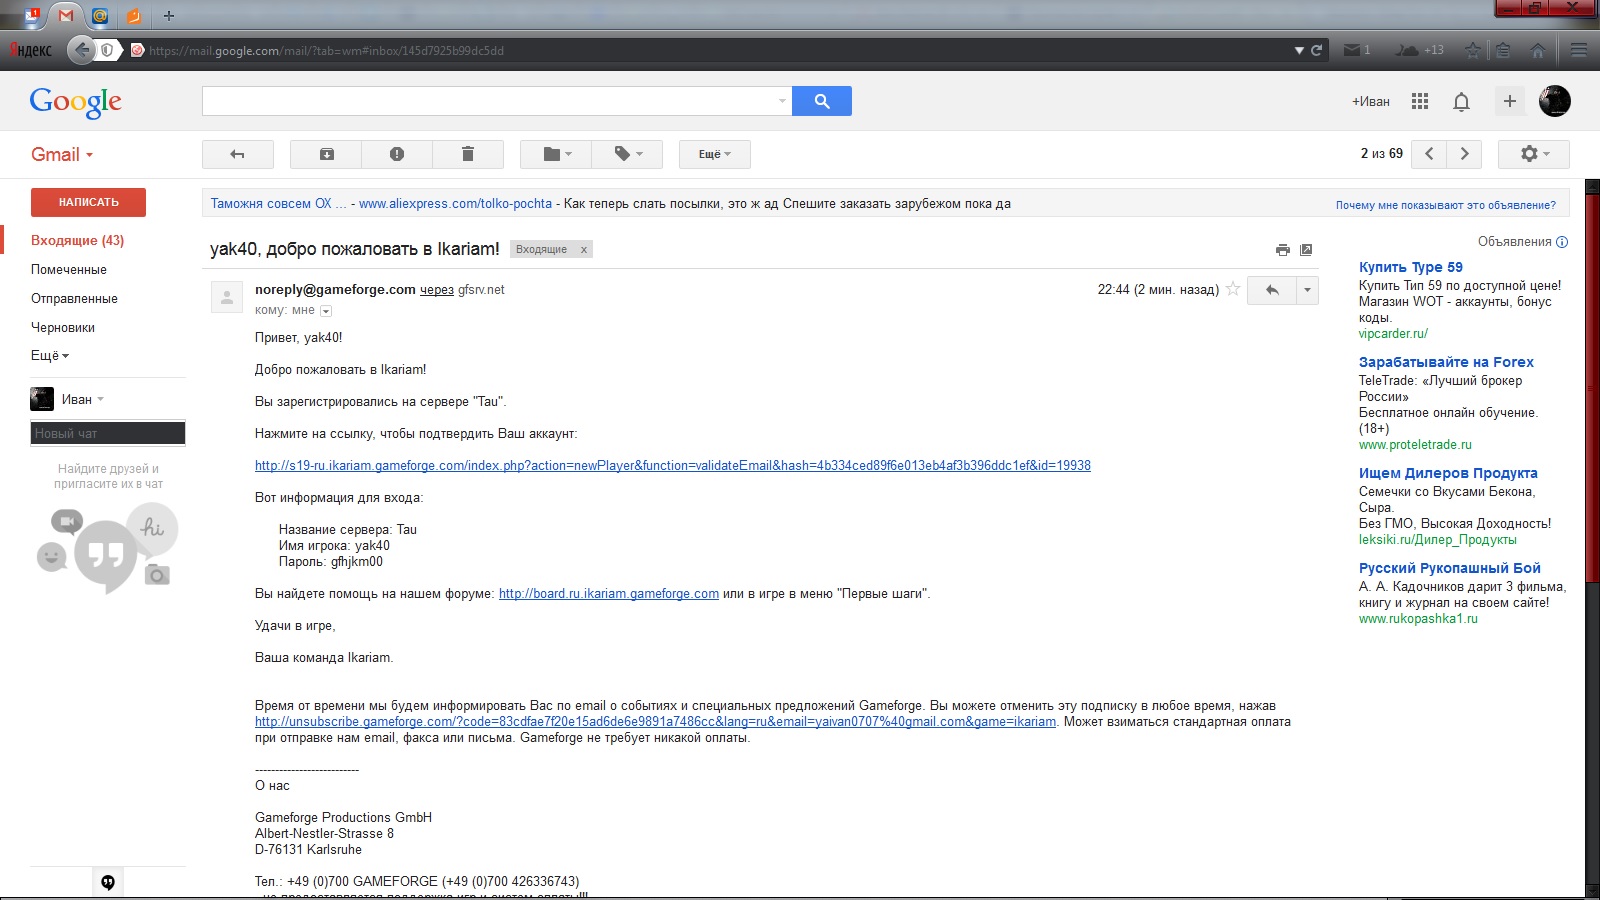
Task: Open search options dropdown arrow
Action: tap(782, 101)
